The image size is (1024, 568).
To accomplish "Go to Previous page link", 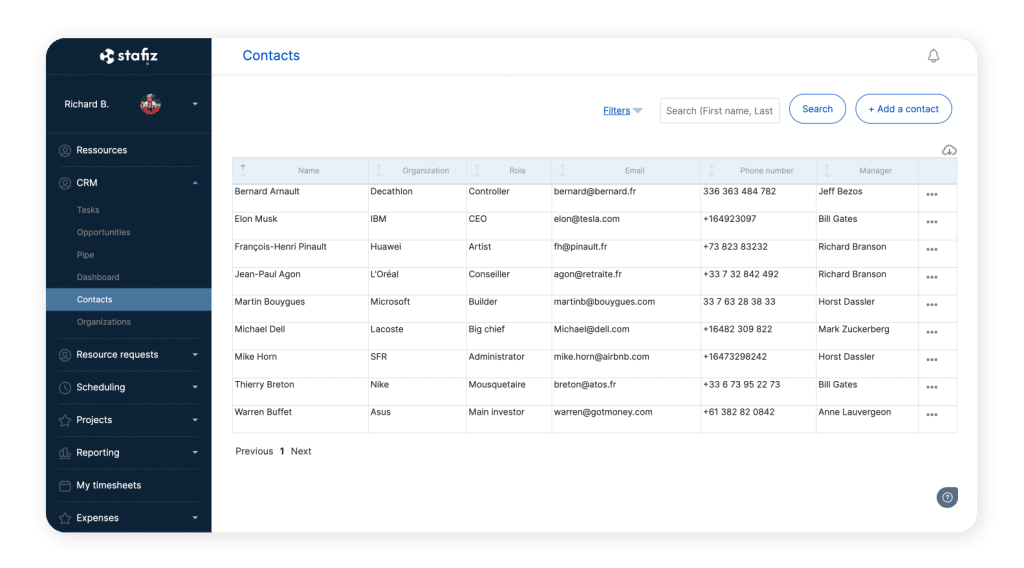I will click(254, 451).
